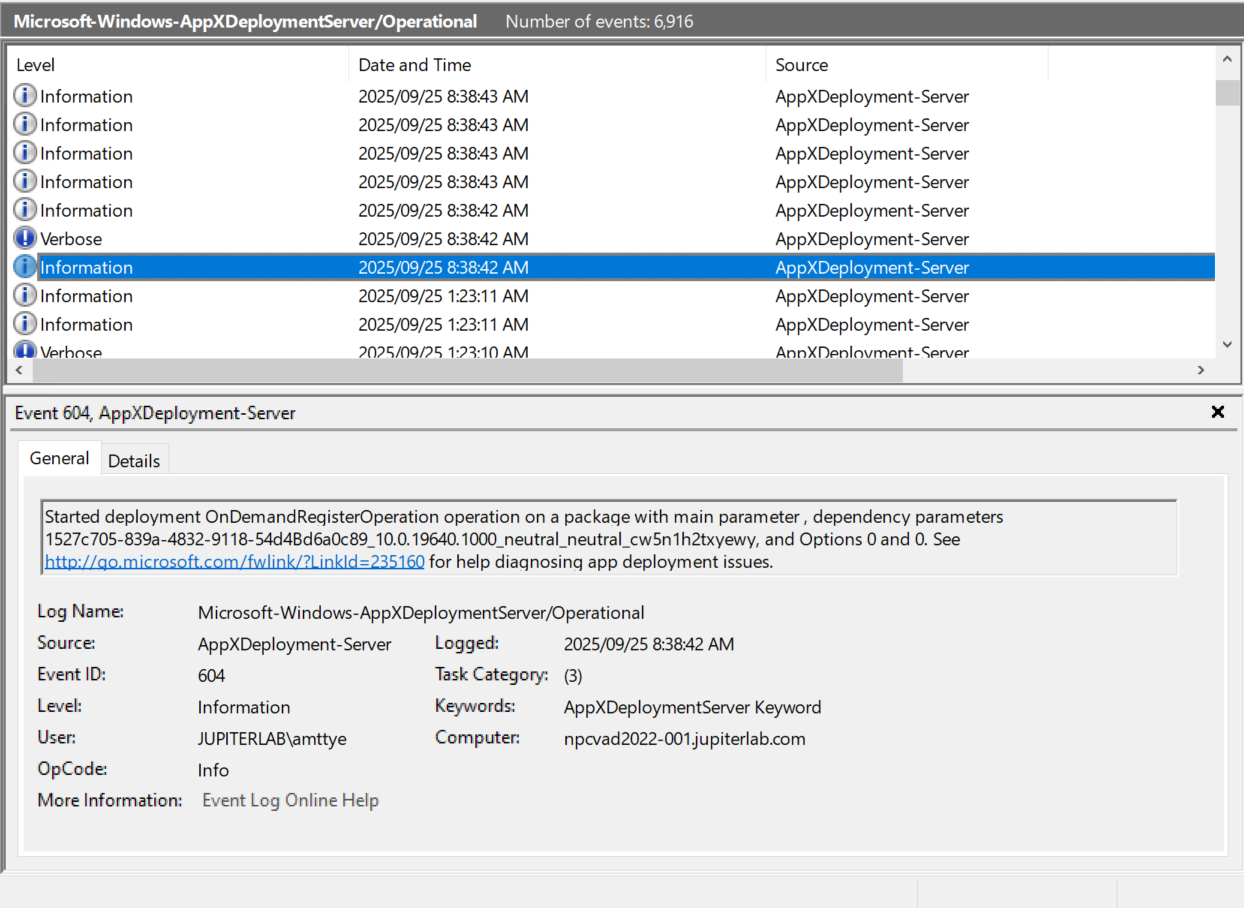Click the Information icon on the highlighted event row

[x=24, y=267]
